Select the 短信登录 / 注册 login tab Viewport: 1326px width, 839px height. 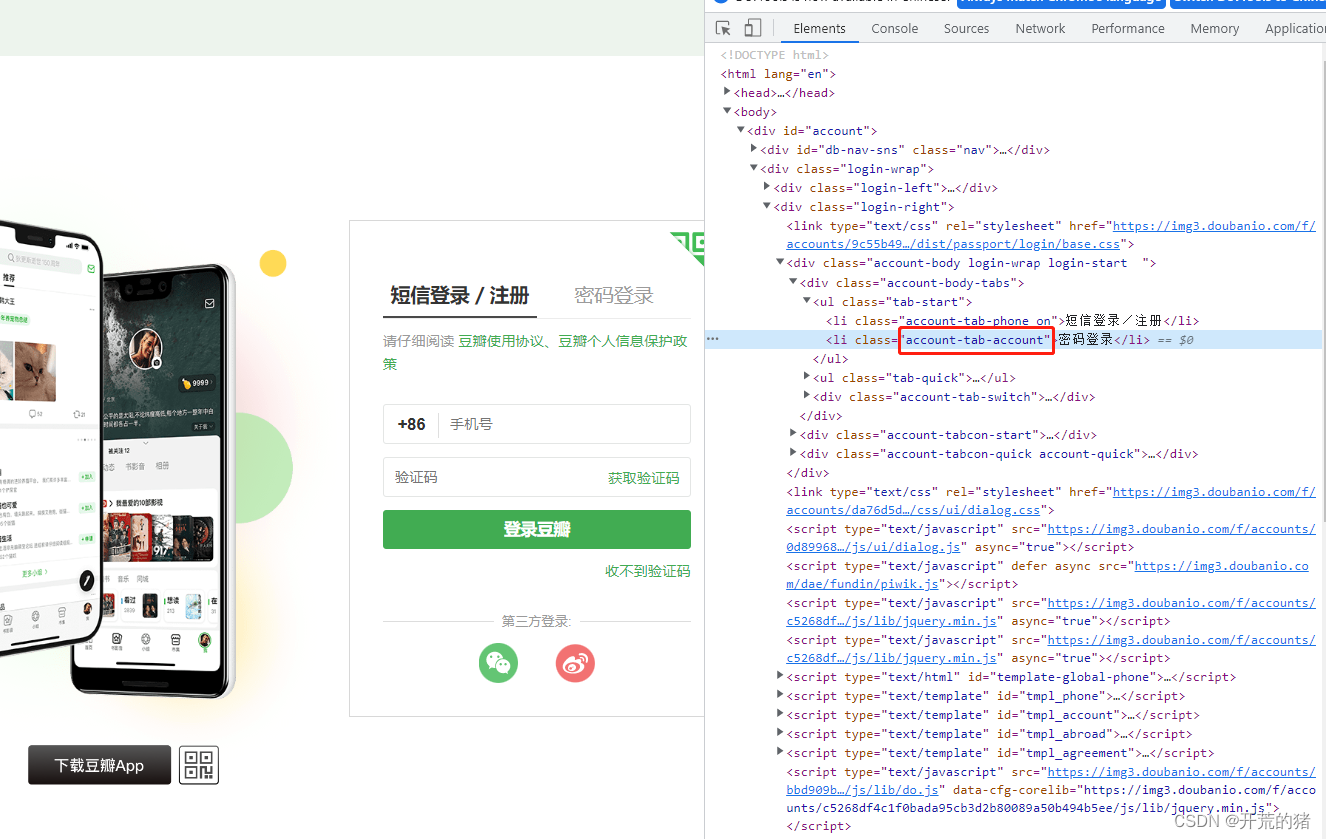click(459, 296)
